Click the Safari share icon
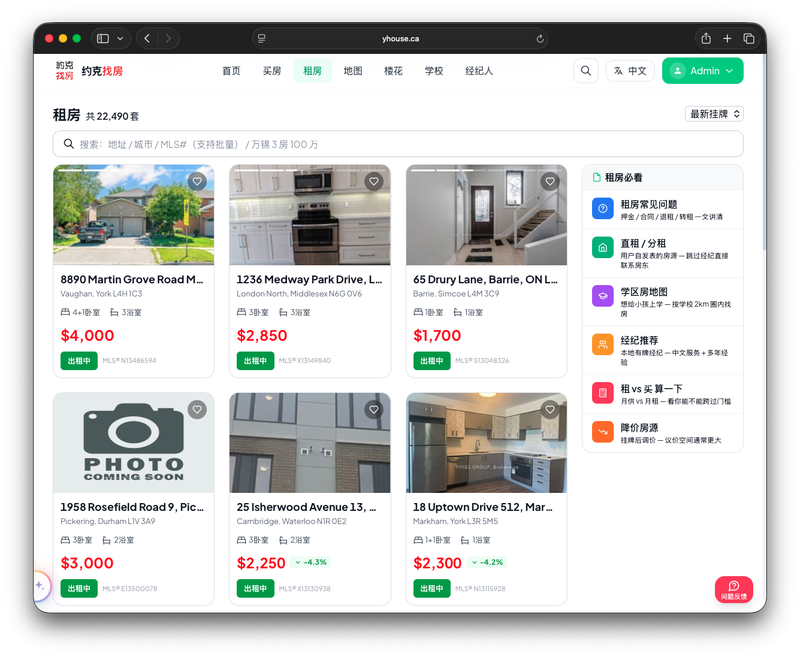Screen dimensions: 800x657 click(x=706, y=38)
